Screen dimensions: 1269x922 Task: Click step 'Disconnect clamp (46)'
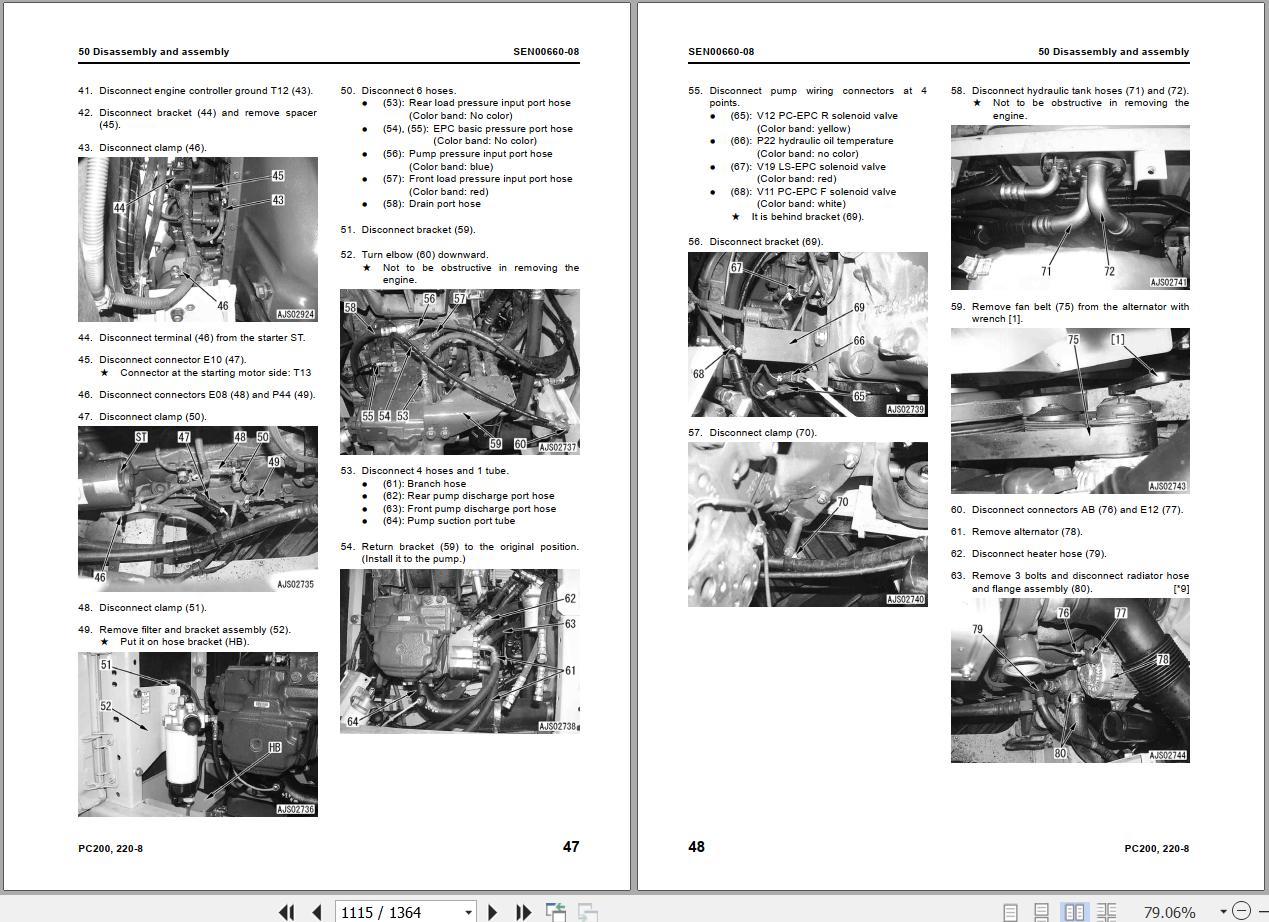pos(153,147)
